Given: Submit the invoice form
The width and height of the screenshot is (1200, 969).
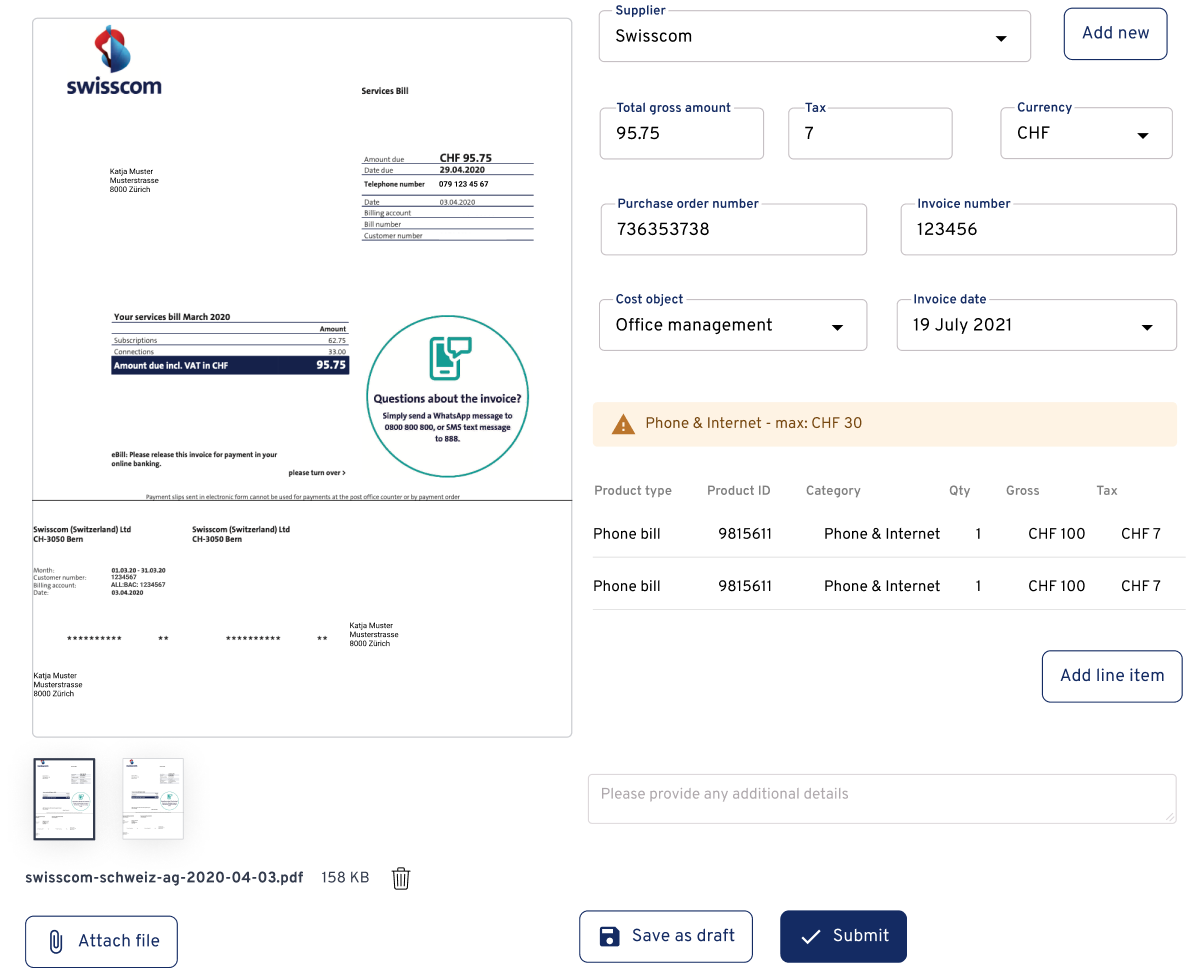Looking at the screenshot, I should coord(843,936).
